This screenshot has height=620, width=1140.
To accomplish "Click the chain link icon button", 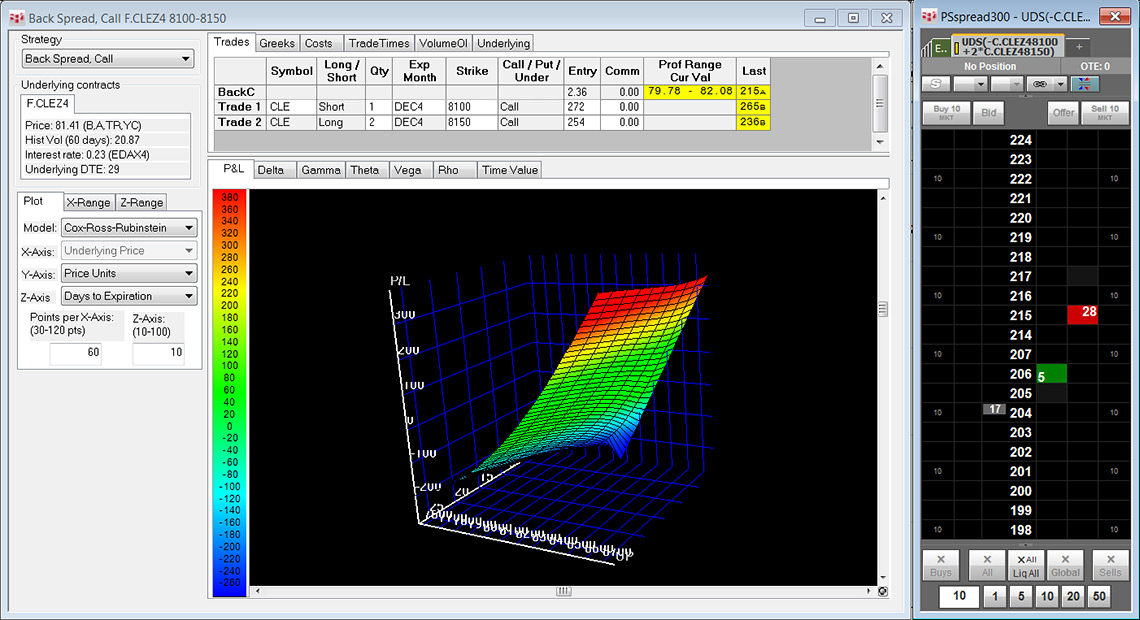I will tap(1038, 84).
